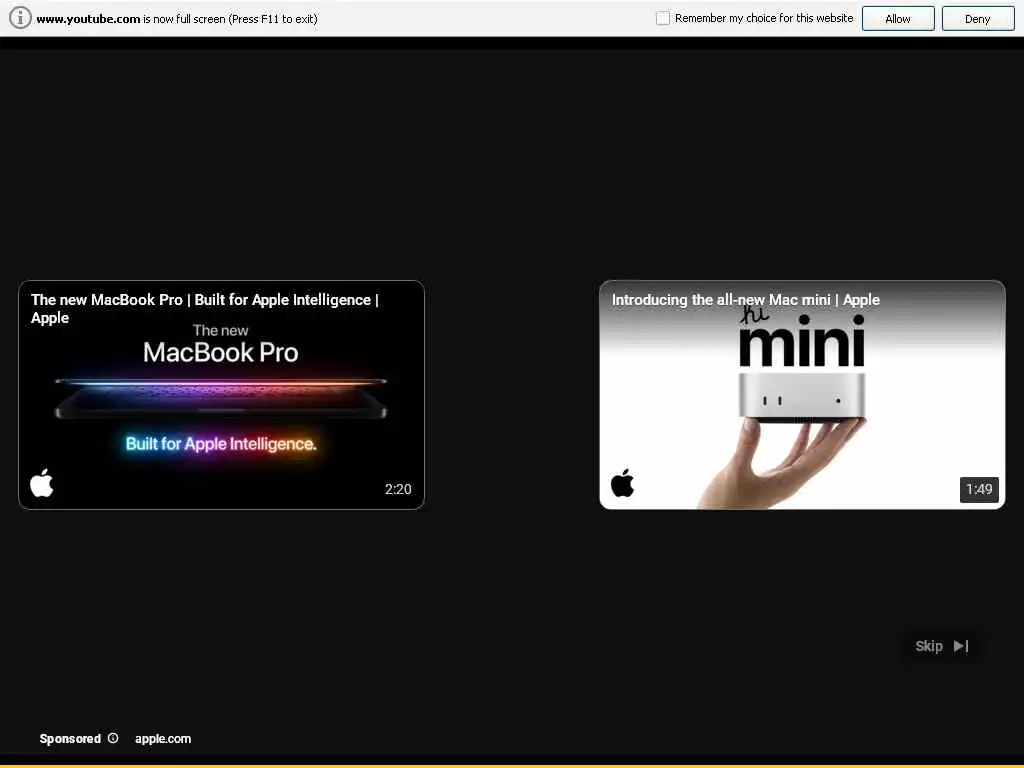This screenshot has width=1024, height=768.
Task: Click the 2:20 duration label
Action: (398, 489)
